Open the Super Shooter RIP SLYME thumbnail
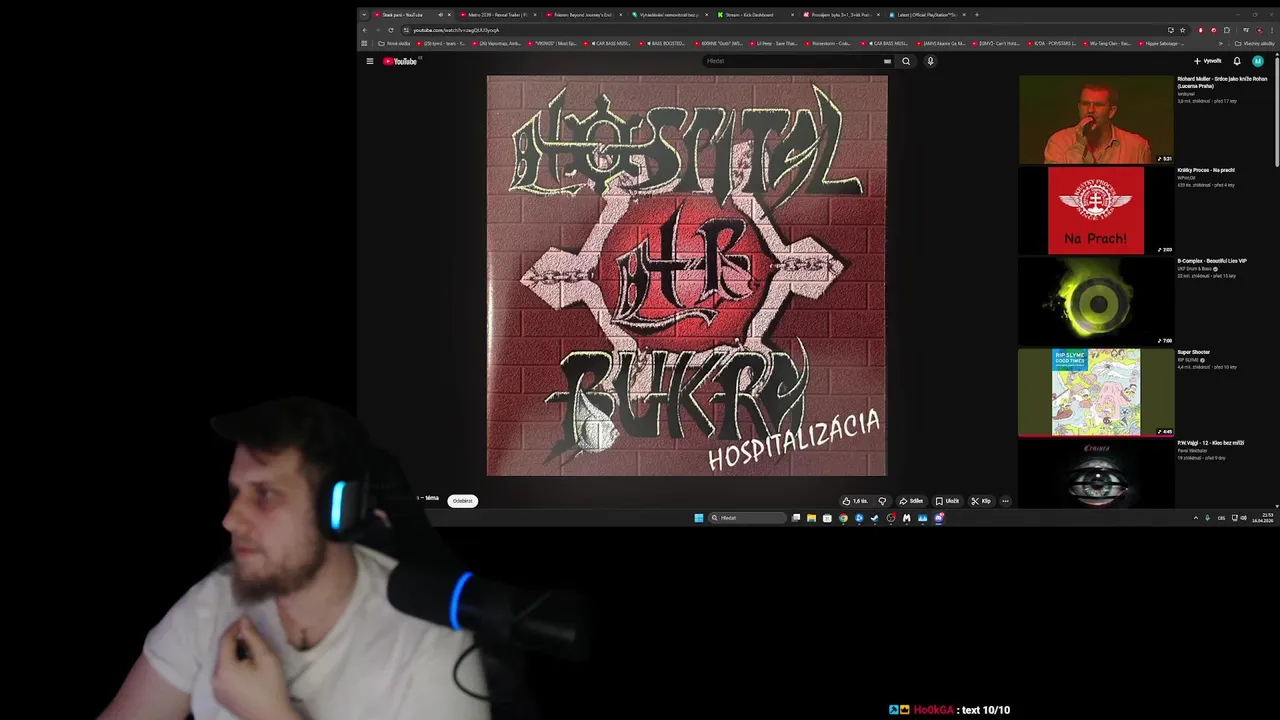 point(1096,392)
